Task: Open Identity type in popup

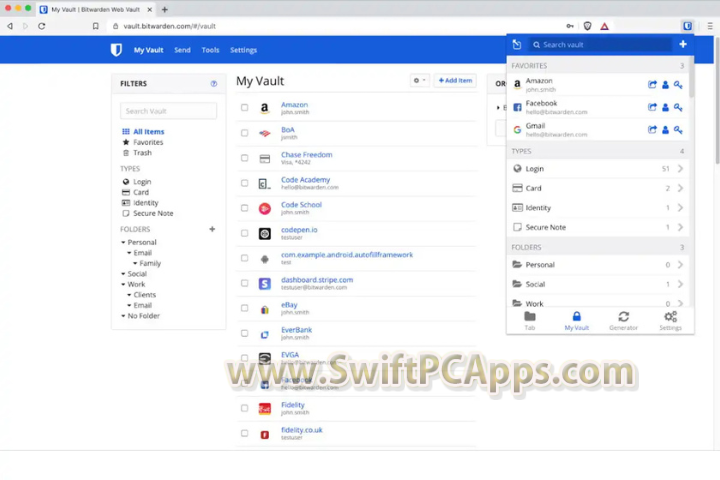Action: coord(598,208)
